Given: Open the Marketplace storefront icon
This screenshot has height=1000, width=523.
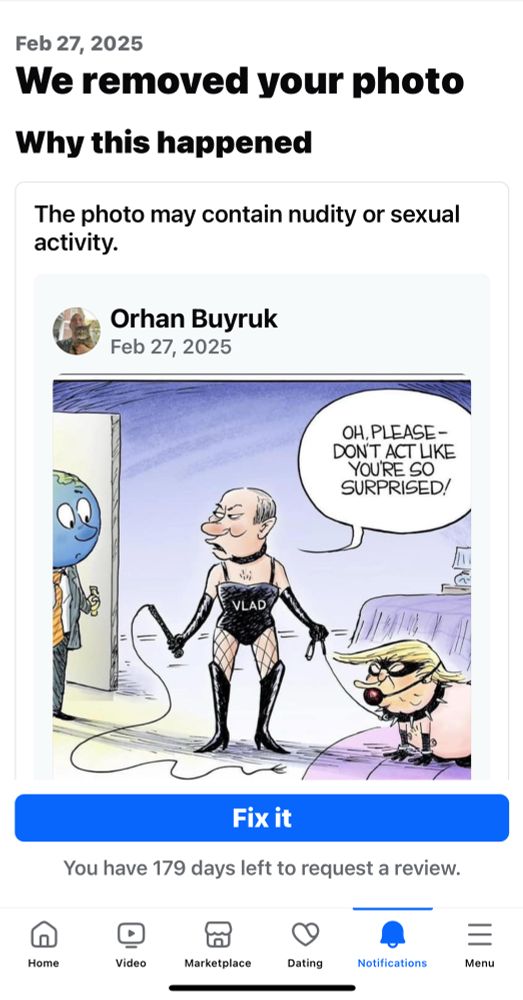Looking at the screenshot, I should pyautogui.click(x=217, y=935).
